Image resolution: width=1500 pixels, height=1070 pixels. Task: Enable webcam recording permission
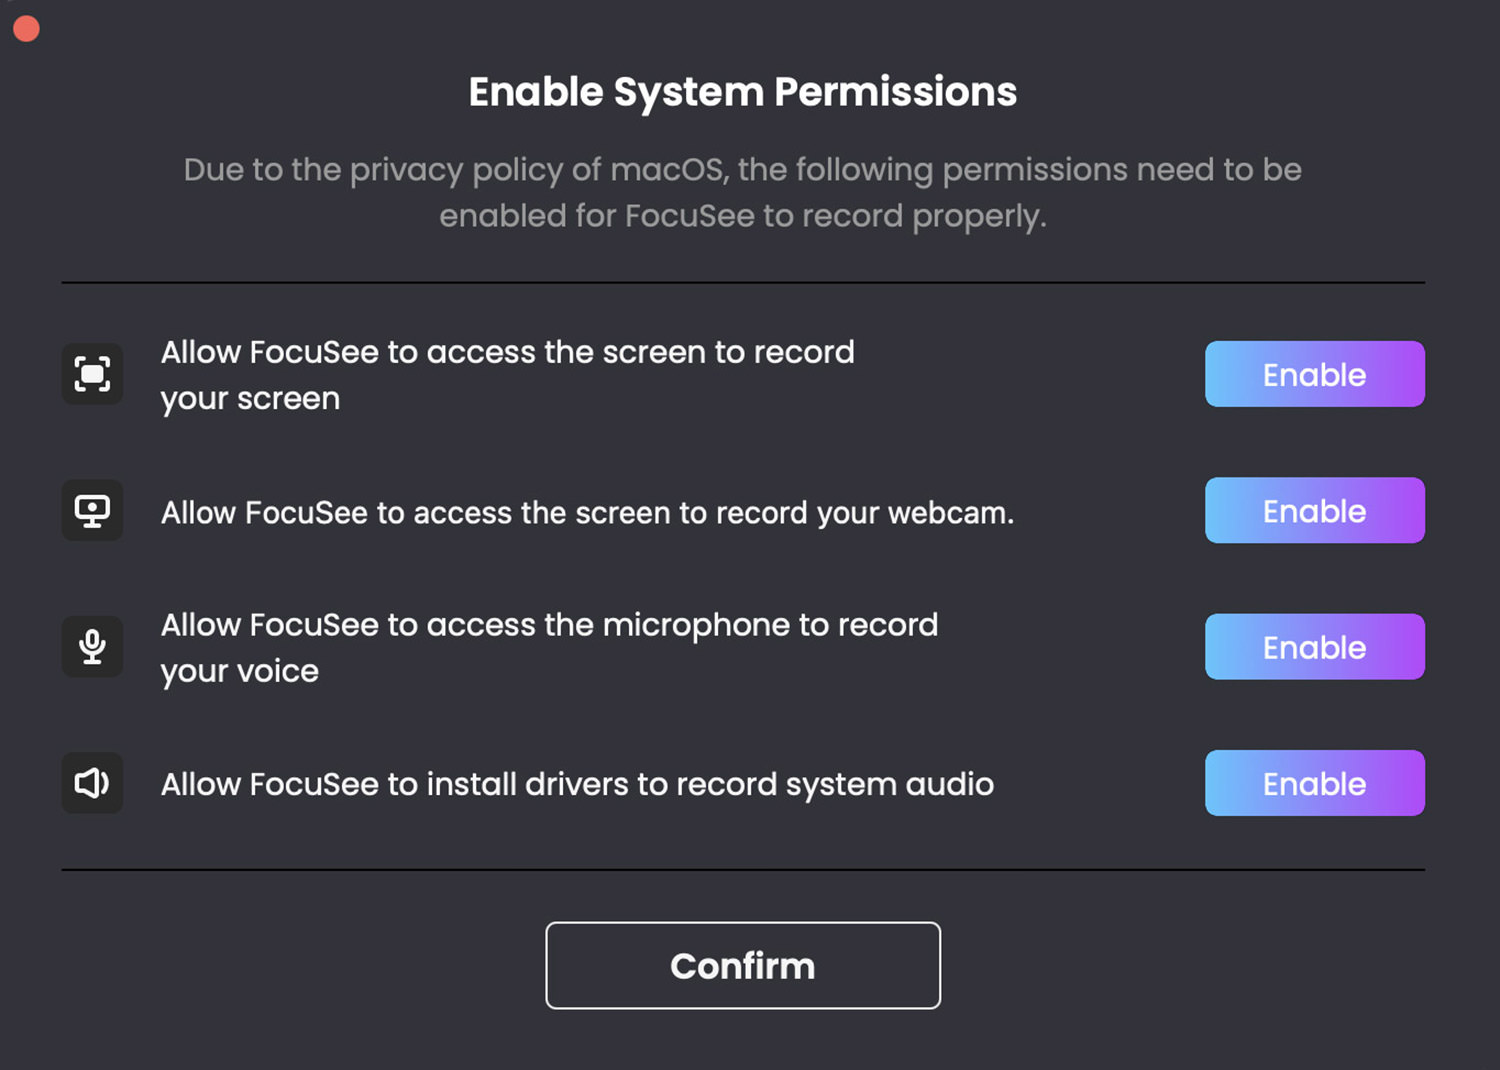(1314, 510)
